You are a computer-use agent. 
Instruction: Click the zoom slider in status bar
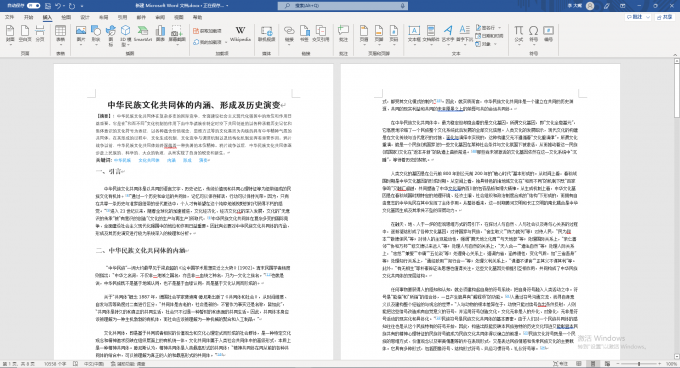[x=640, y=364]
